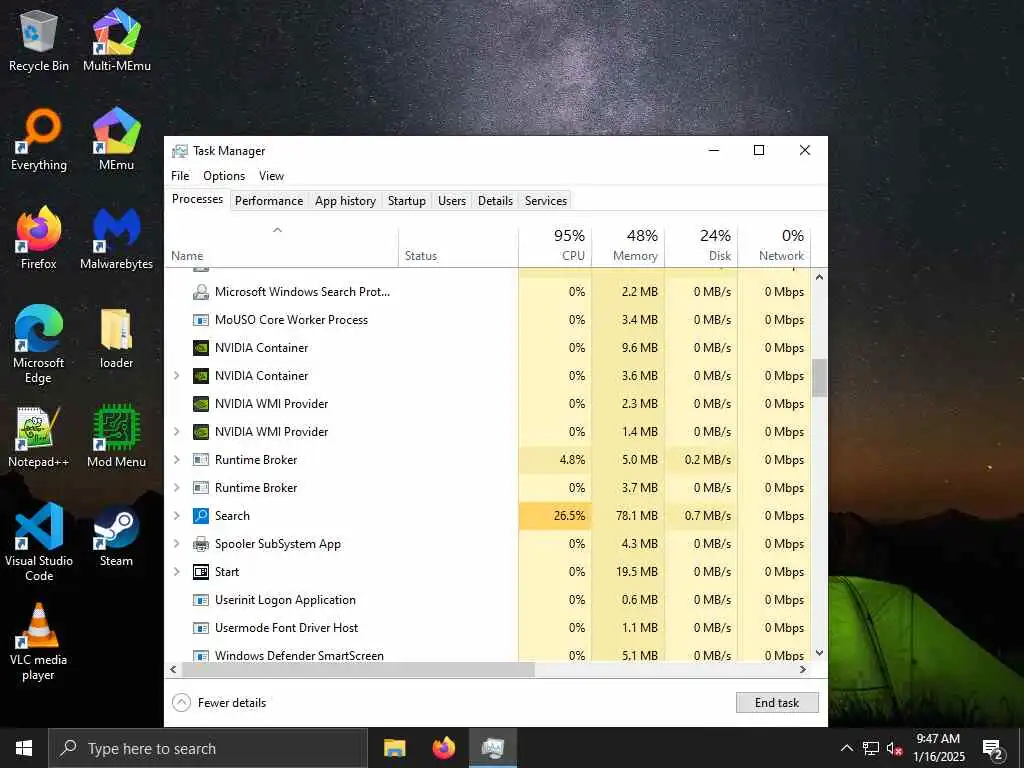Click the Task Manager taskbar button

(x=493, y=748)
